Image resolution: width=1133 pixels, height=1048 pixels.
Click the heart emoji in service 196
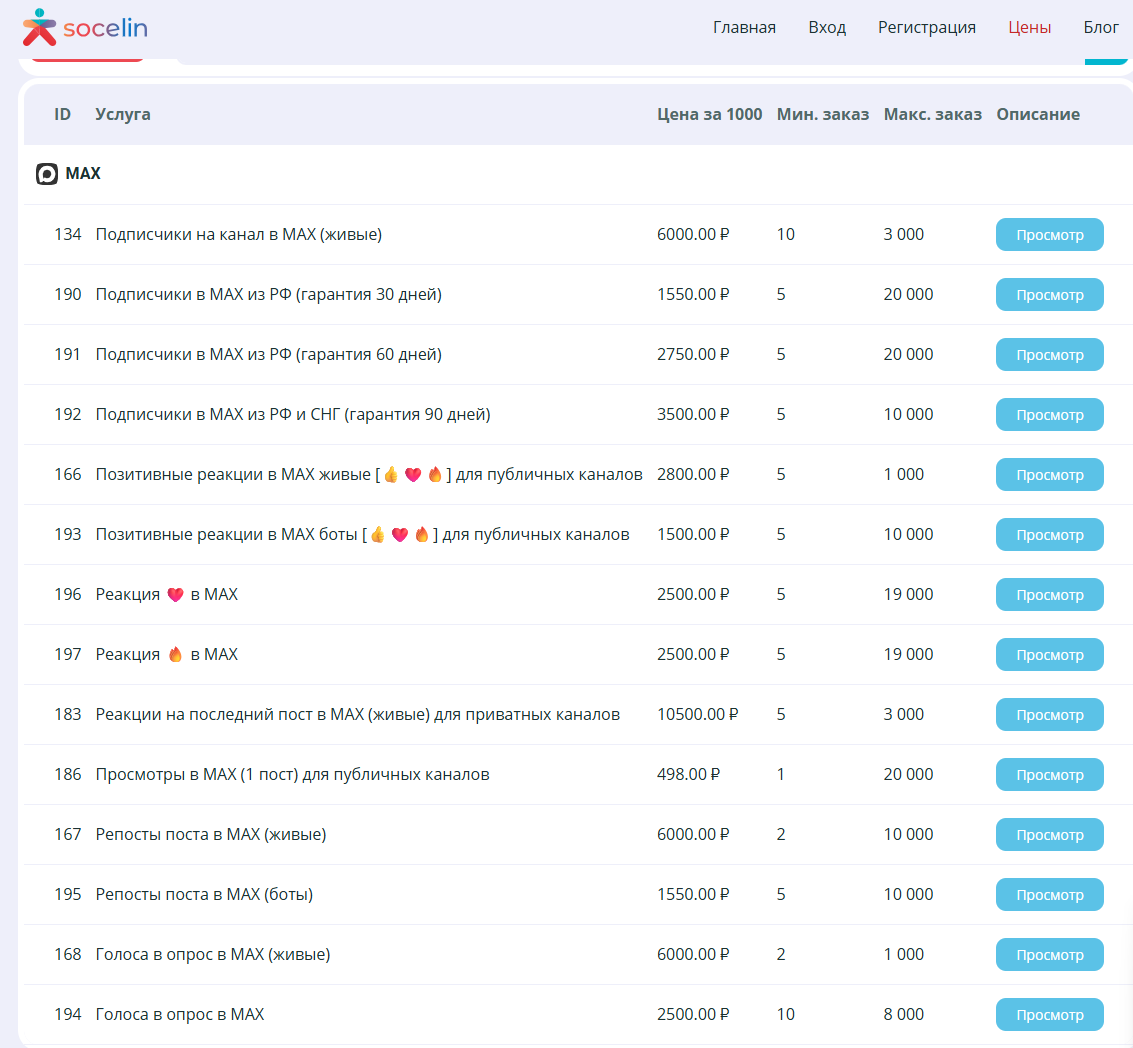pyautogui.click(x=176, y=595)
